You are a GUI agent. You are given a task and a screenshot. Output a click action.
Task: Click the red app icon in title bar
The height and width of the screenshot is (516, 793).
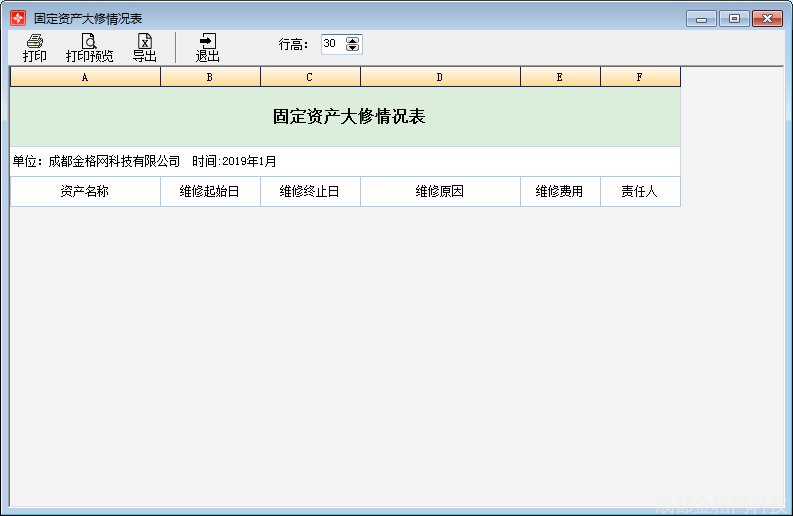[x=18, y=18]
